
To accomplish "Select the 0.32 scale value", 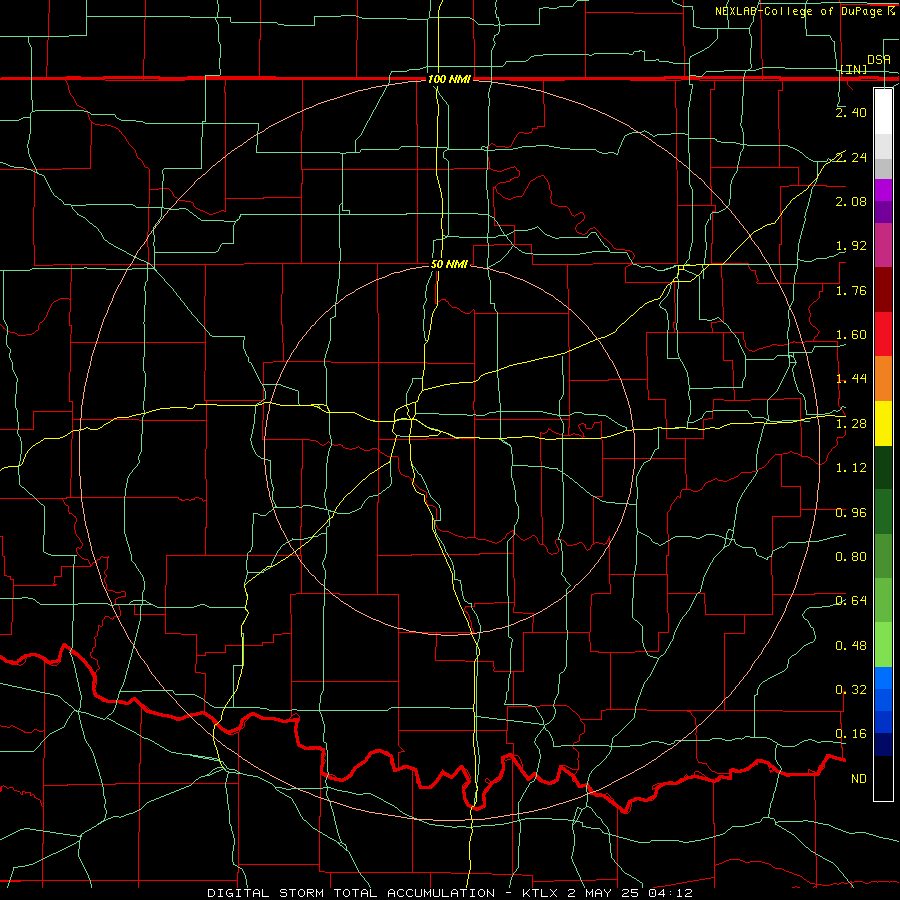I will pyautogui.click(x=851, y=690).
